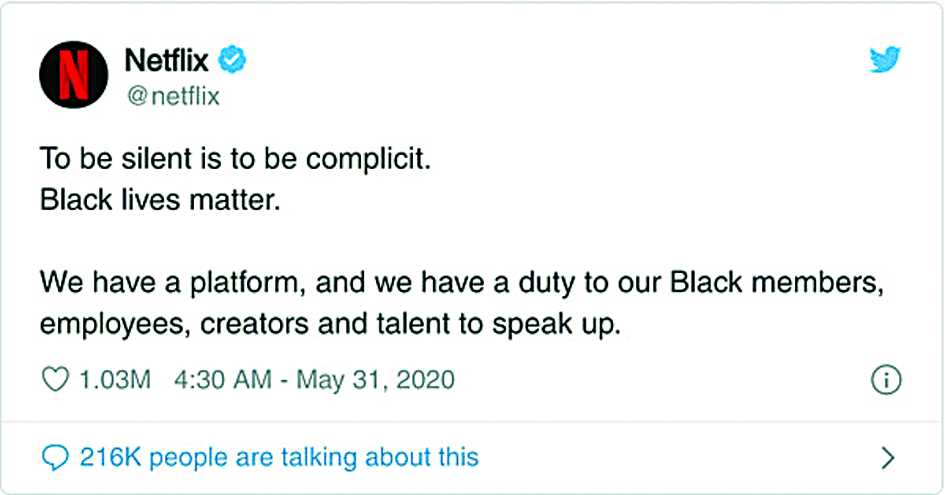Screen dimensions: 945x495
Task: Open the 4:30 AM timestamp link
Action: click(223, 380)
